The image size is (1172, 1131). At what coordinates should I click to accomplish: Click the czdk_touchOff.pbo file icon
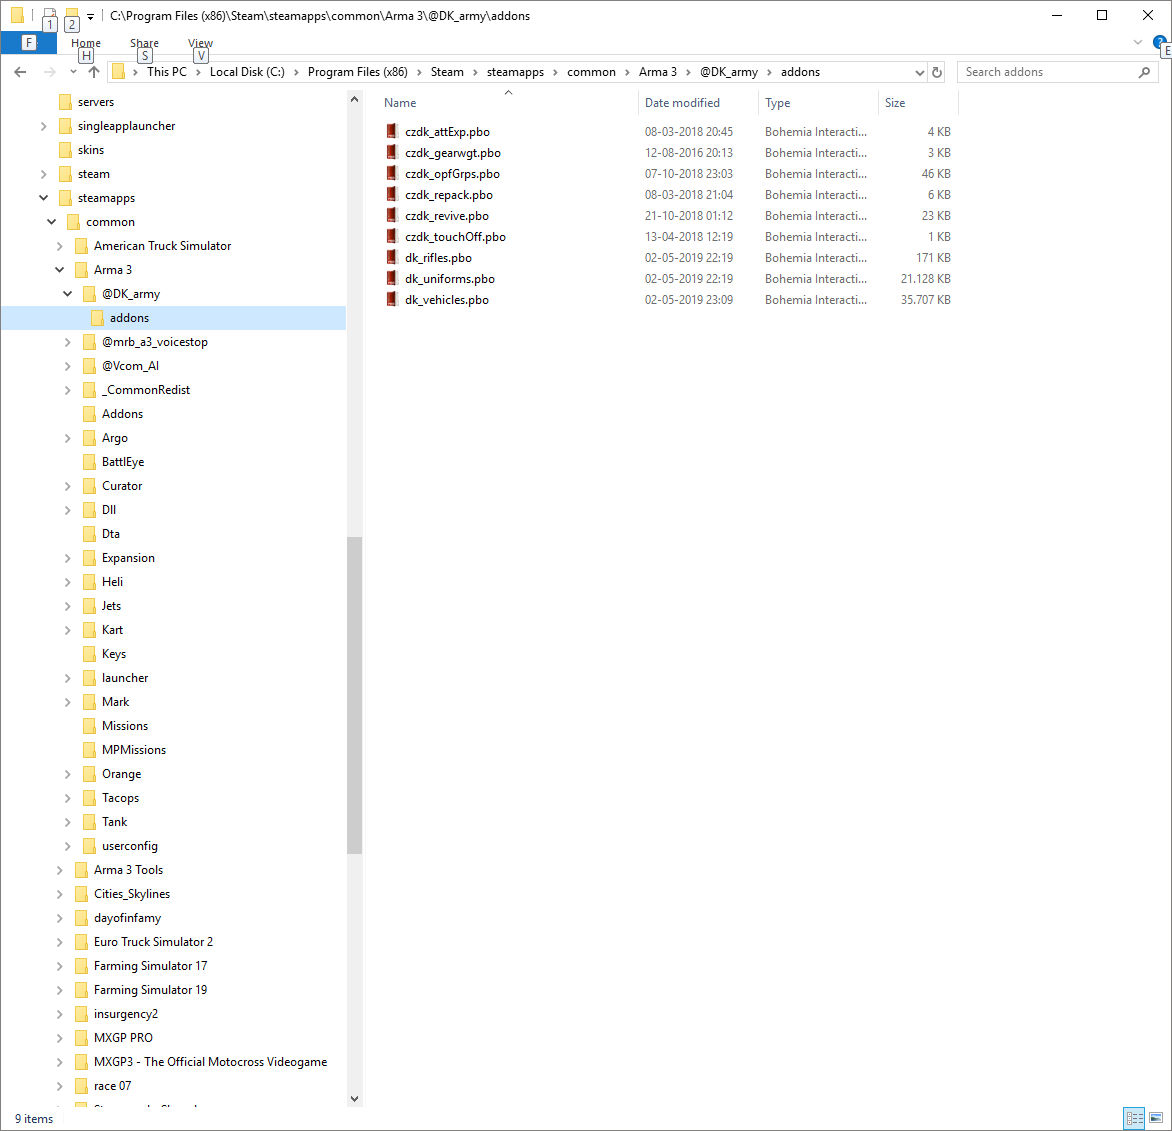[x=391, y=236]
